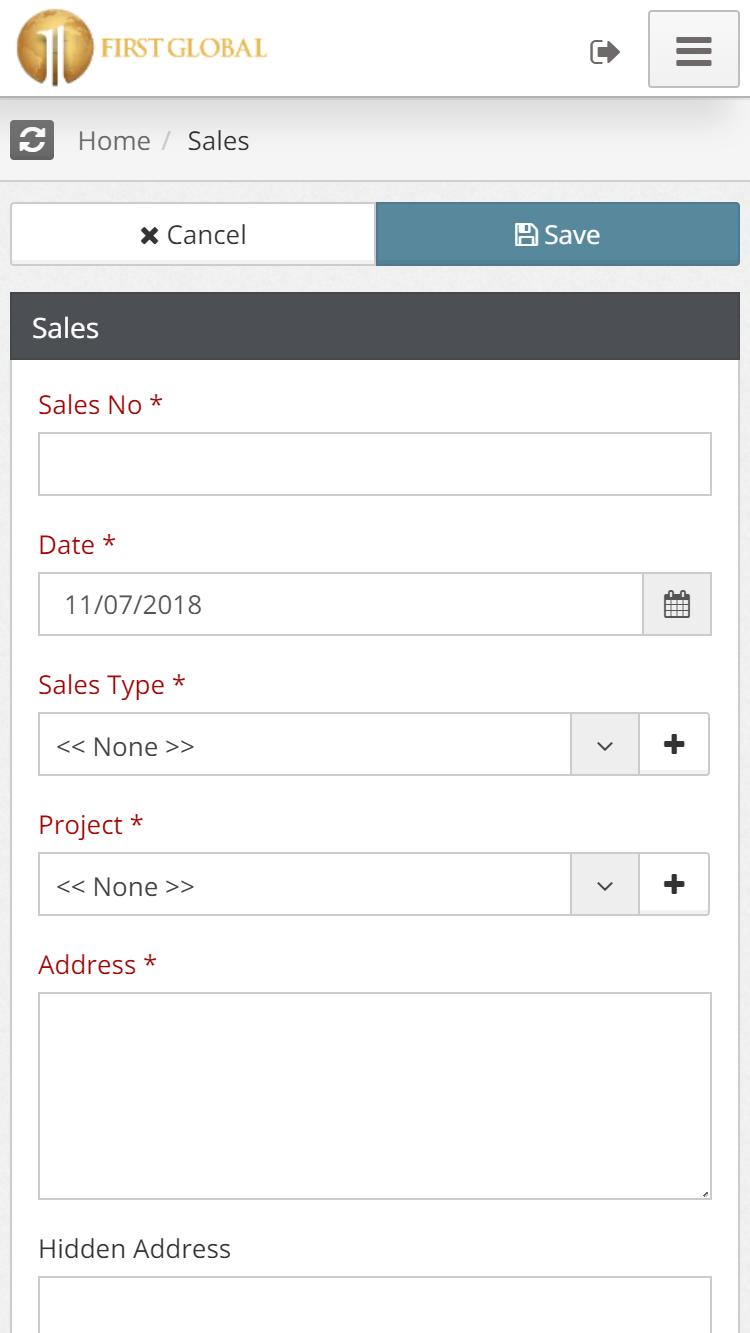Viewport: 750px width, 1333px height.
Task: Go to Home breadcrumb link
Action: (114, 141)
